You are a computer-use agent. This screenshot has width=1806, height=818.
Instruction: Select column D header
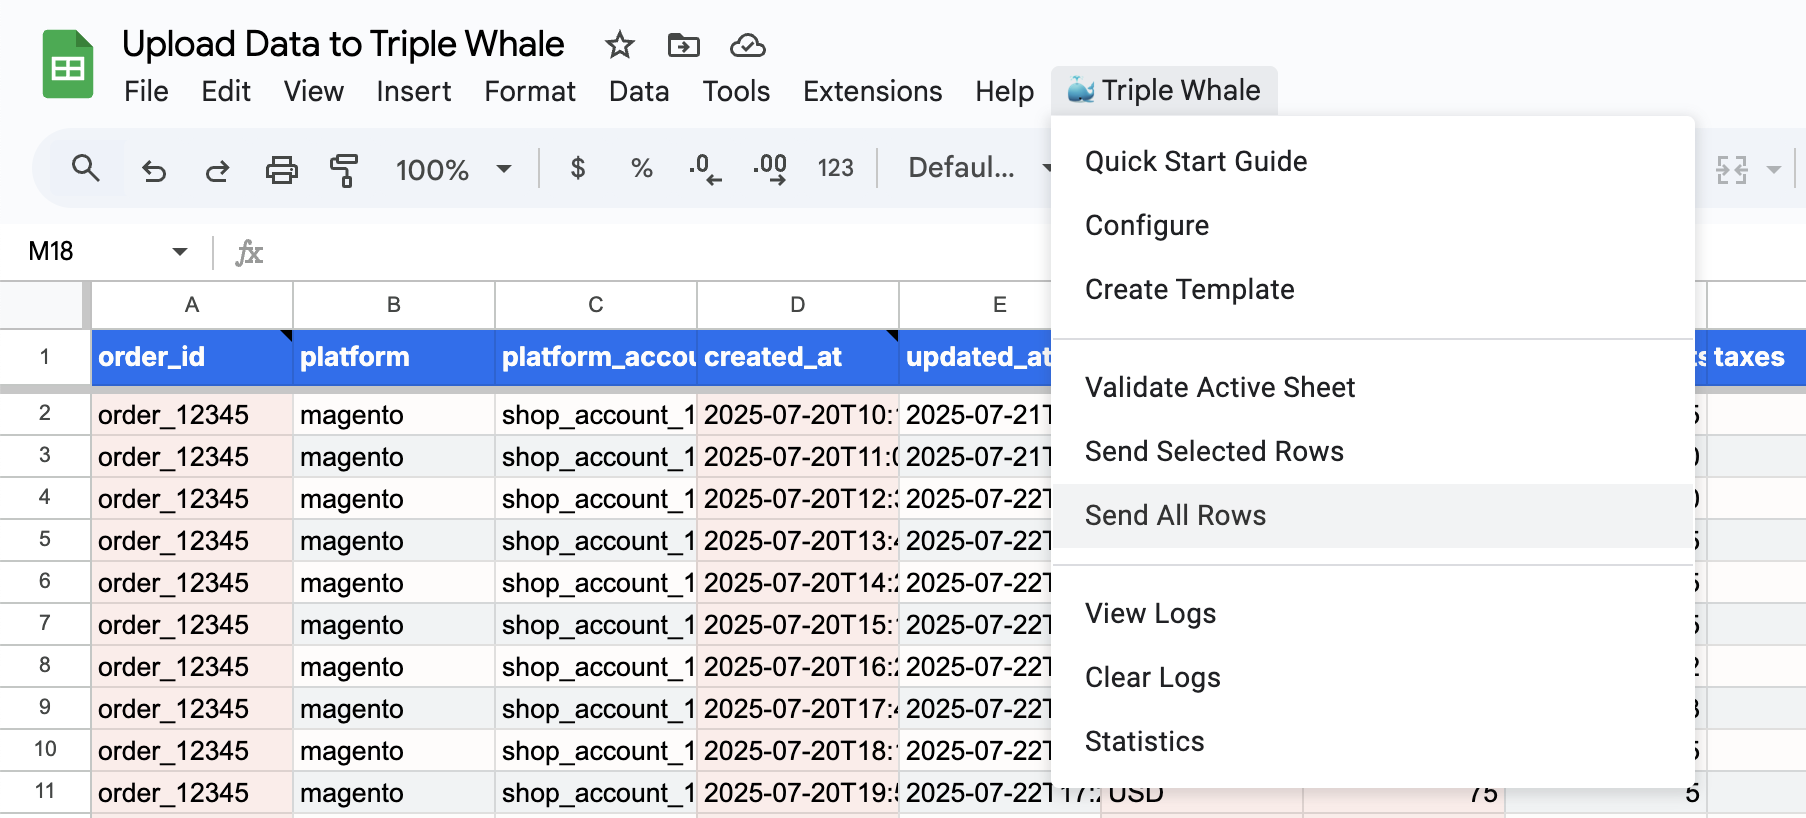pyautogui.click(x=798, y=305)
